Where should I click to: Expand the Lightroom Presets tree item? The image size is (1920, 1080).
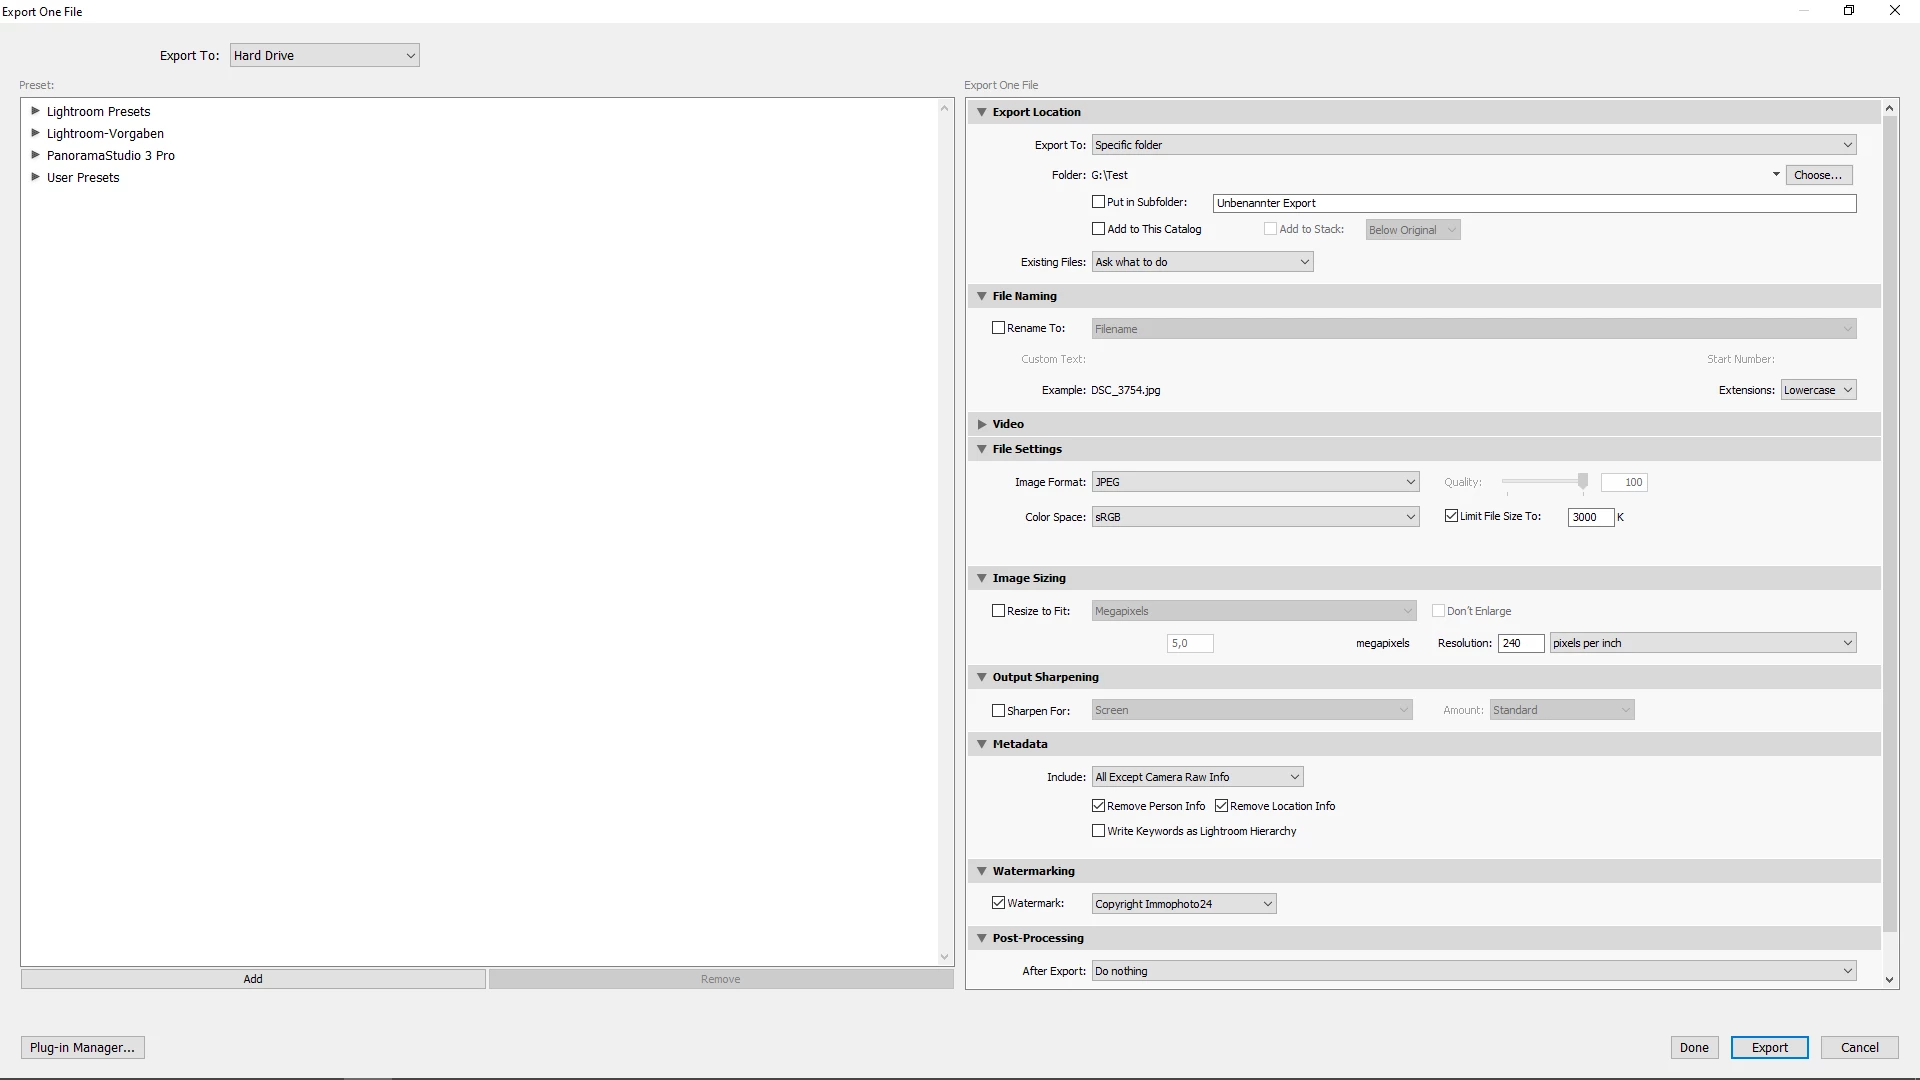(x=35, y=111)
